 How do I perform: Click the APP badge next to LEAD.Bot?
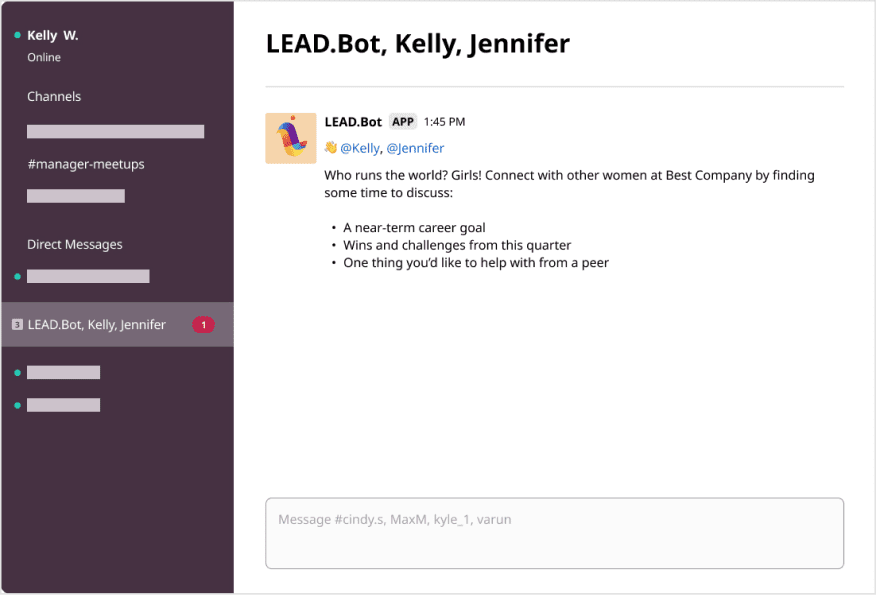click(x=403, y=122)
